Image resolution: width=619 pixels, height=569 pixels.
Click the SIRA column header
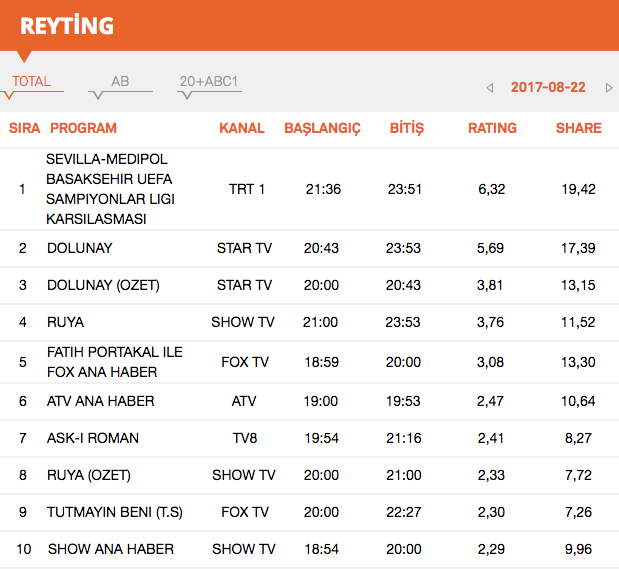(24, 128)
